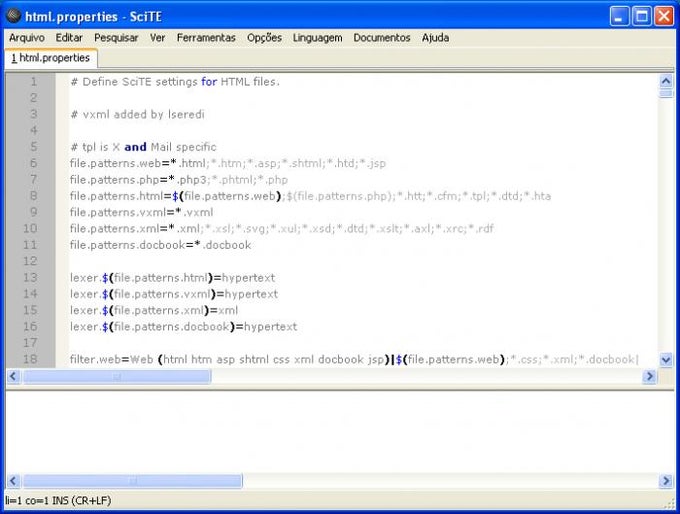Open the Arquivo menu
Viewport: 680px width, 514px height.
point(27,38)
